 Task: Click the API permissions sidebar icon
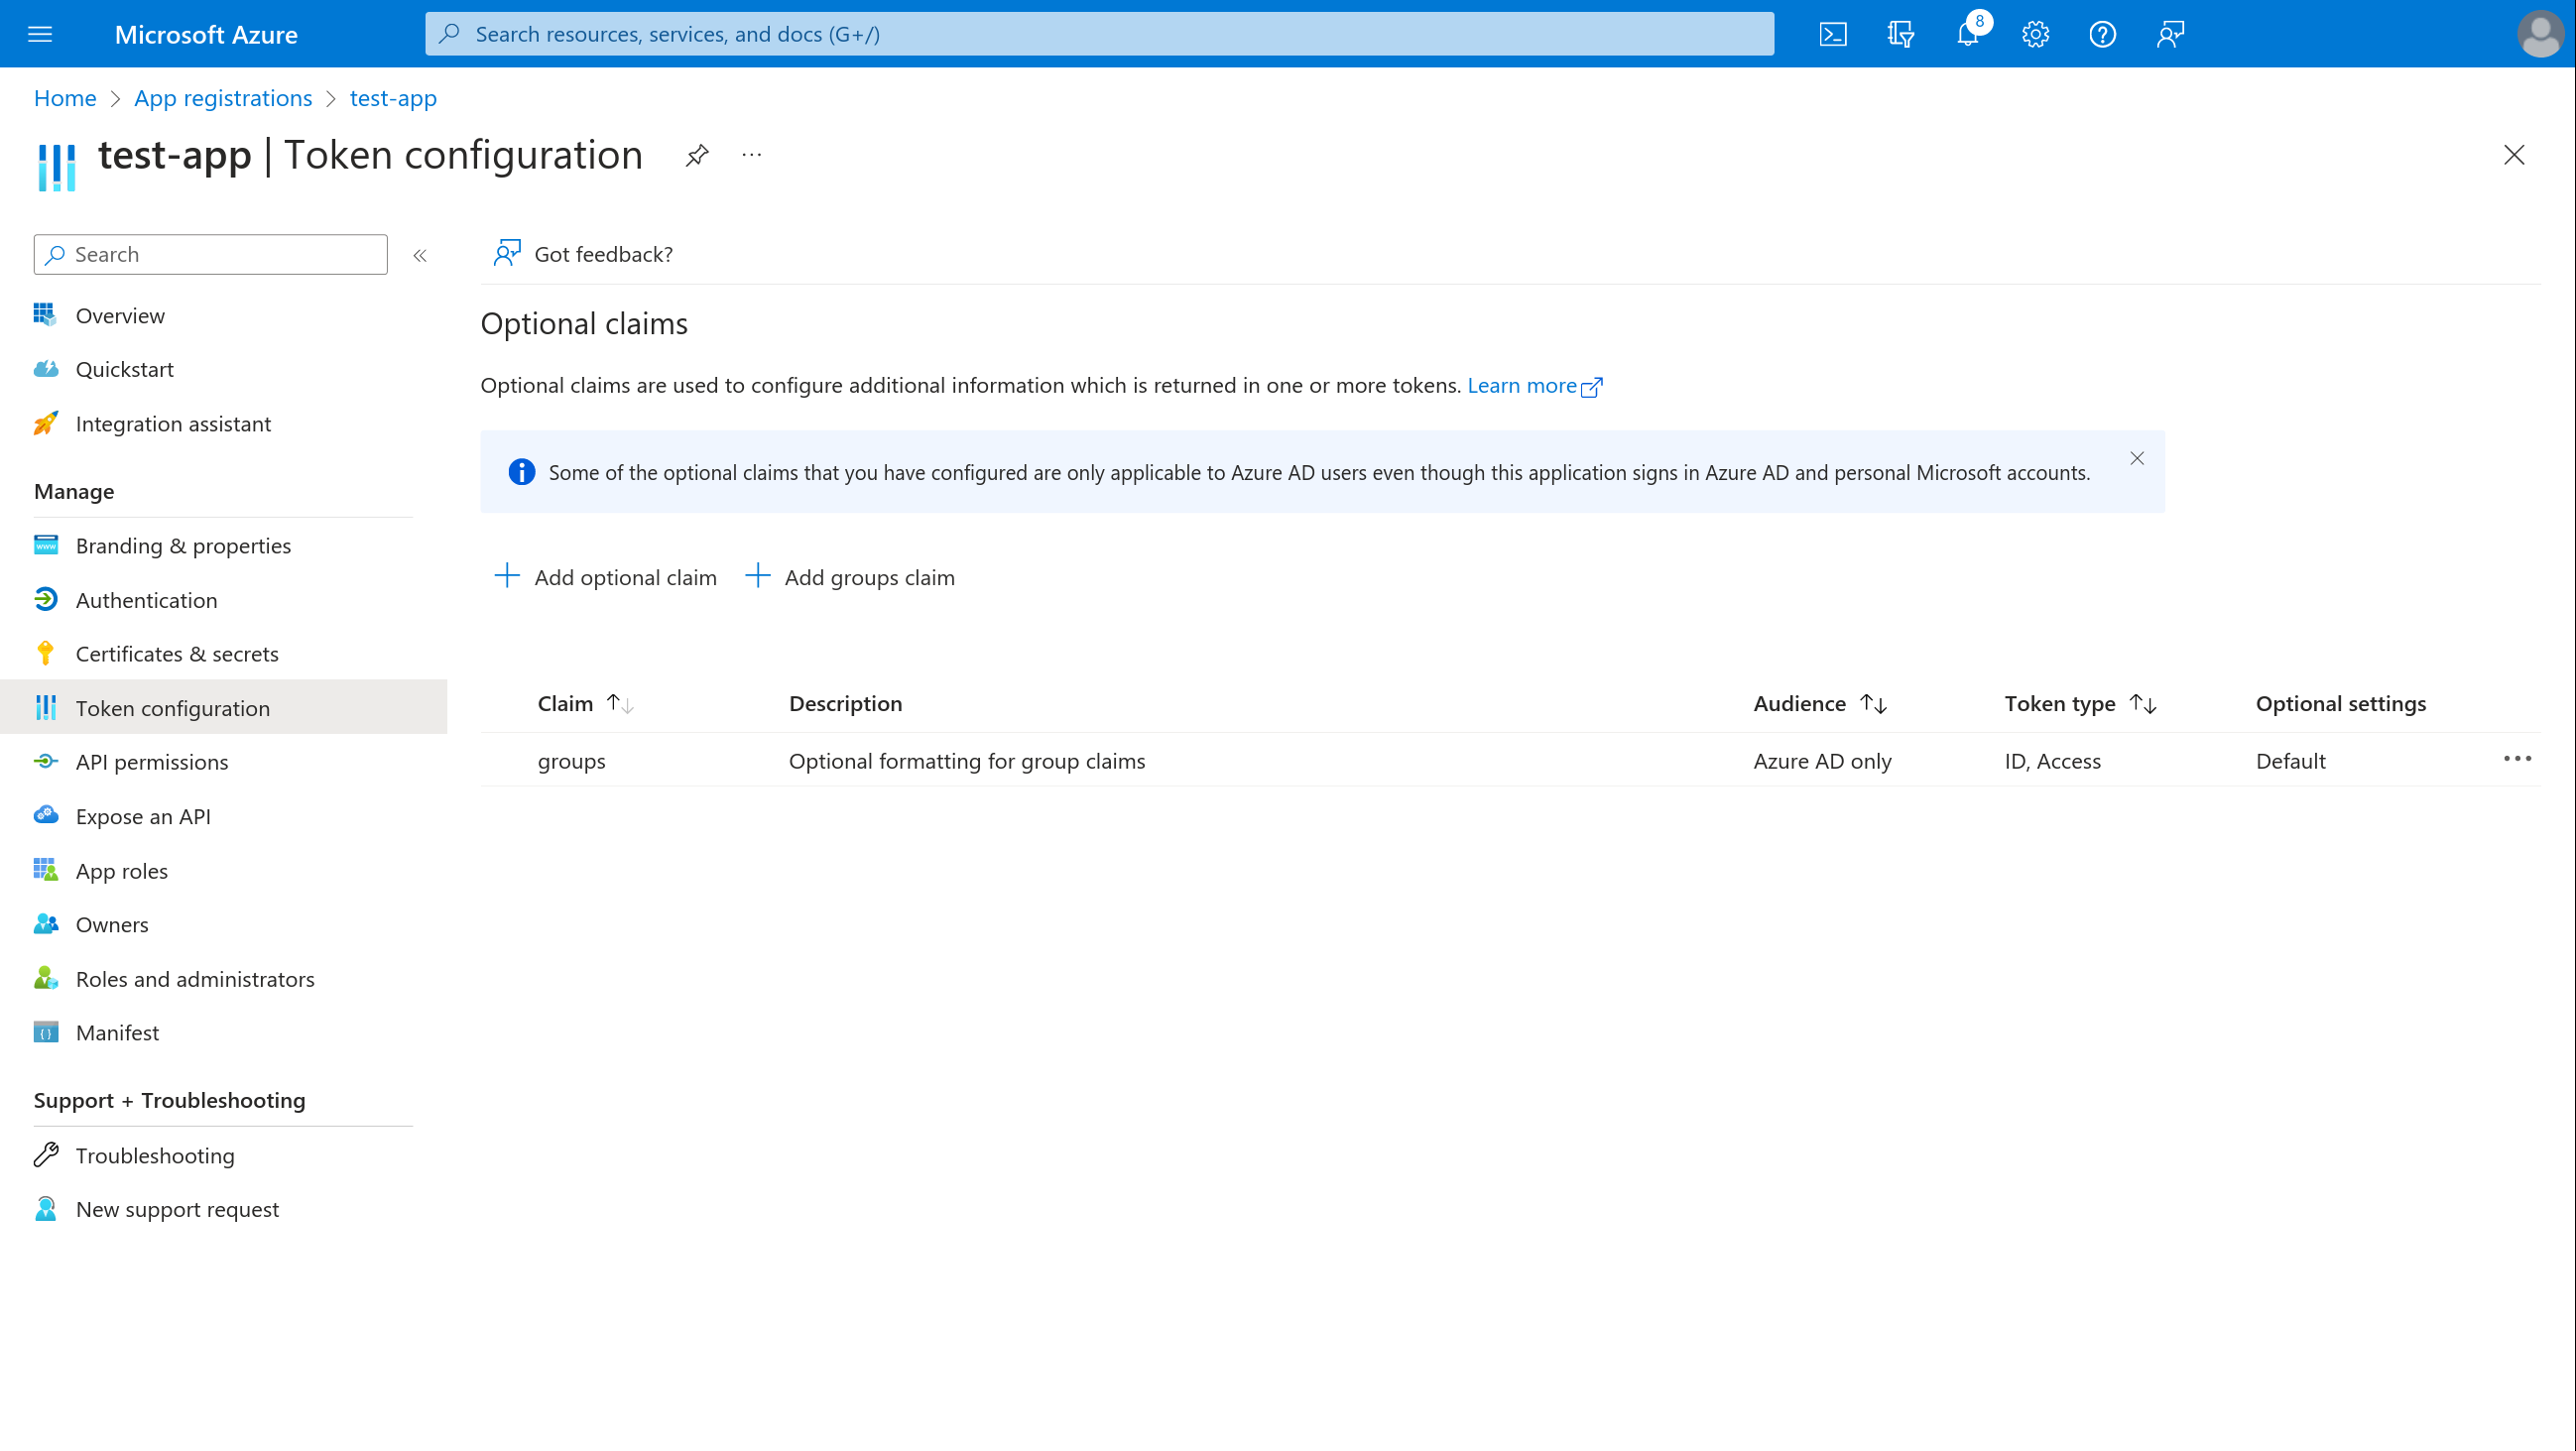tap(46, 761)
